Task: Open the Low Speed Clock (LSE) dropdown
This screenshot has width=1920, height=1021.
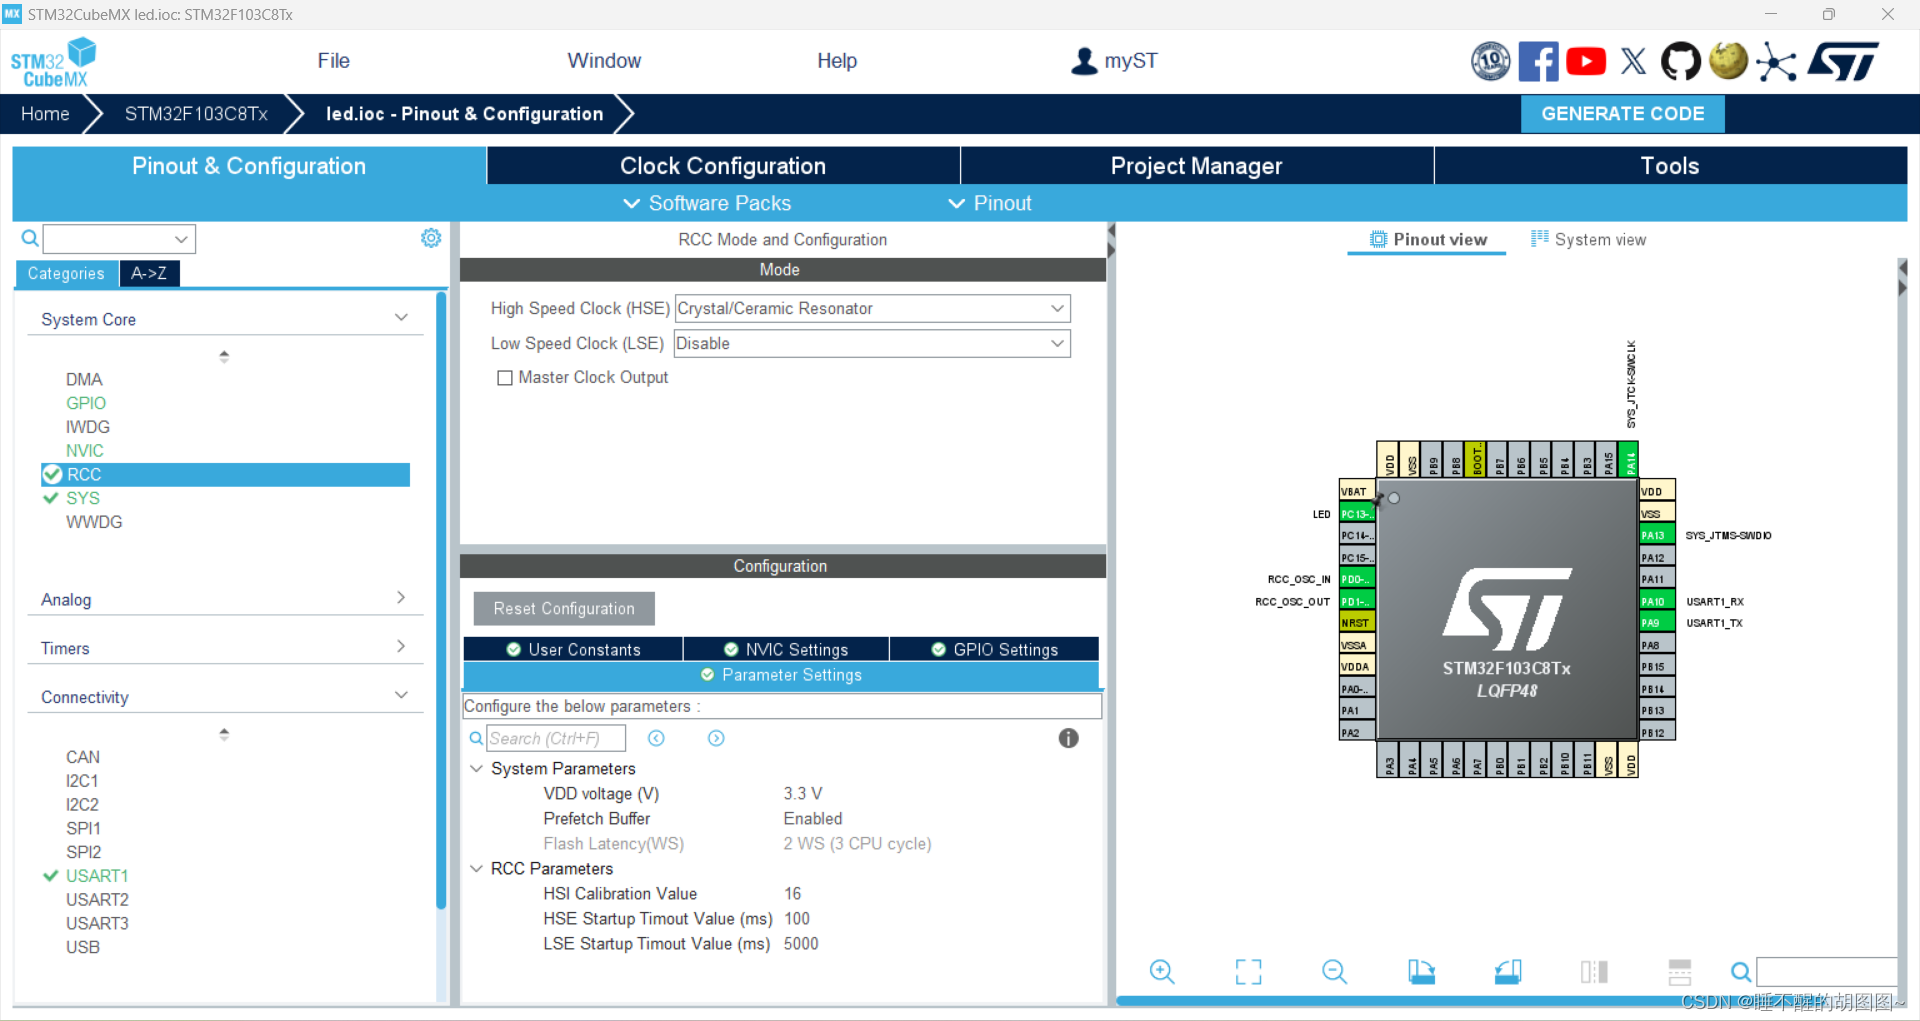Action: (x=872, y=343)
